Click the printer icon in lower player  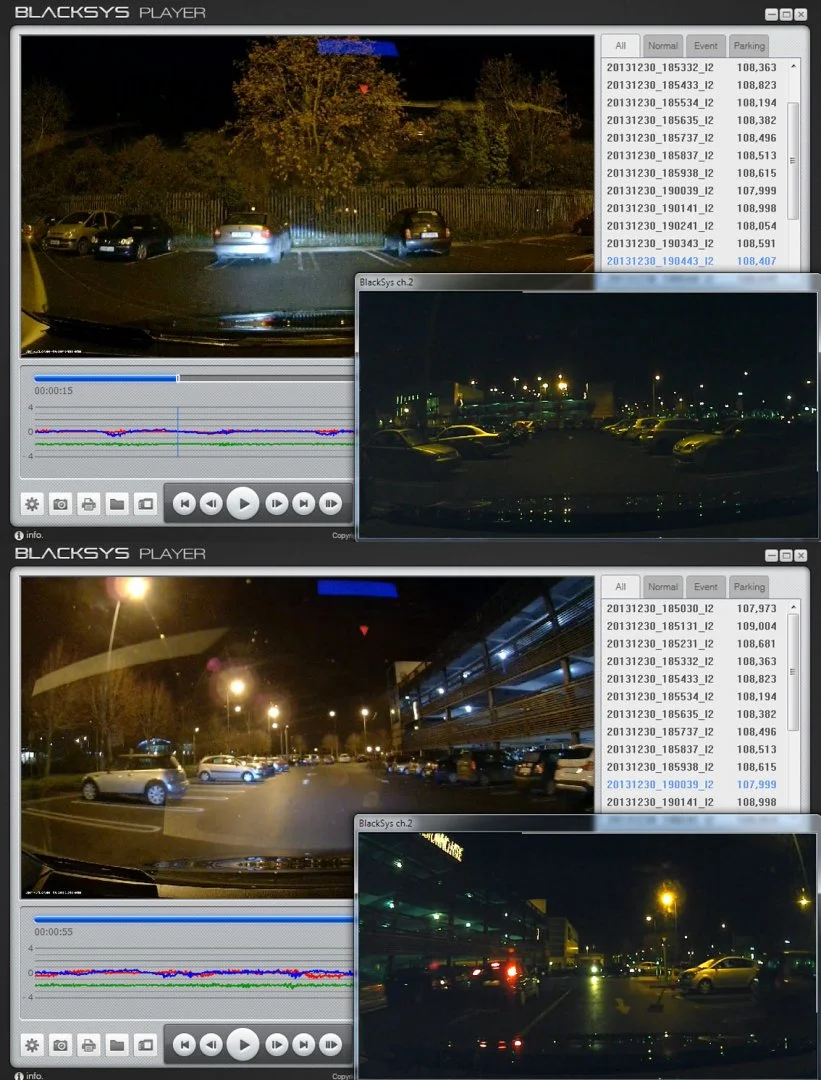click(89, 1045)
